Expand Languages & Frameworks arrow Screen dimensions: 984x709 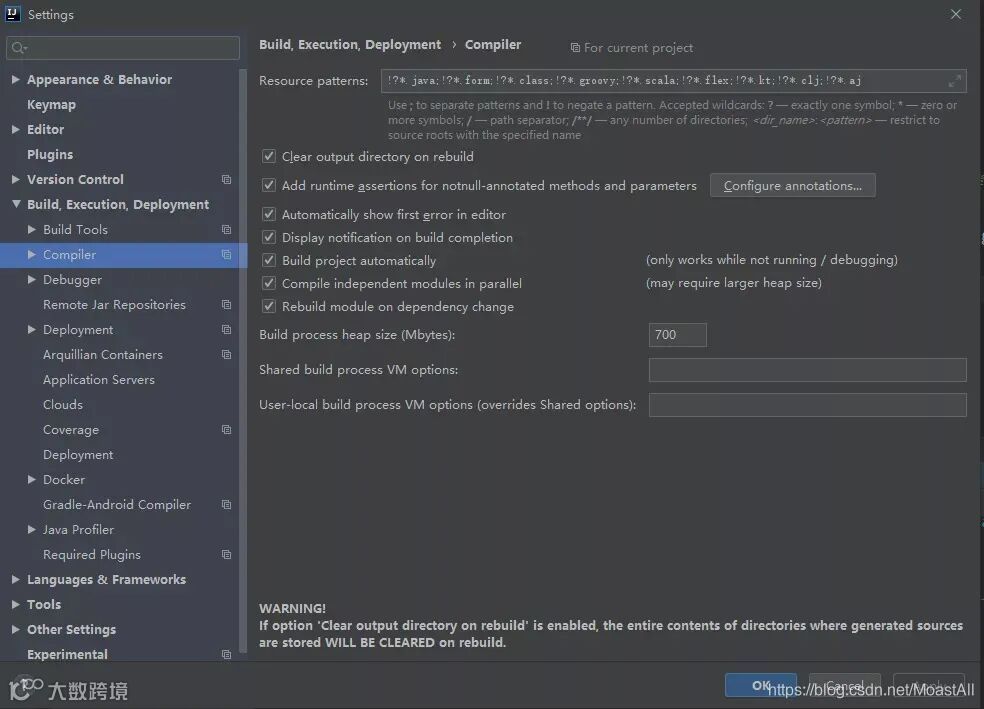pos(16,580)
